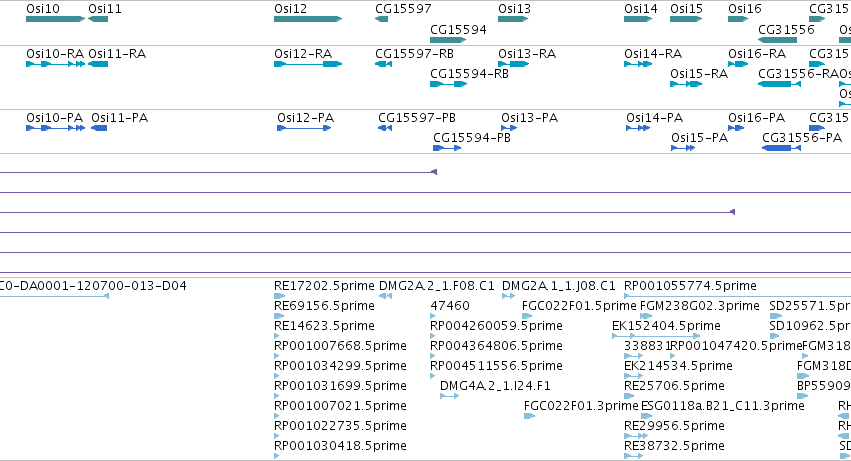Image resolution: width=851 pixels, height=461 pixels.
Task: Select the Osi15-PA protein glyph
Action: pos(683,148)
